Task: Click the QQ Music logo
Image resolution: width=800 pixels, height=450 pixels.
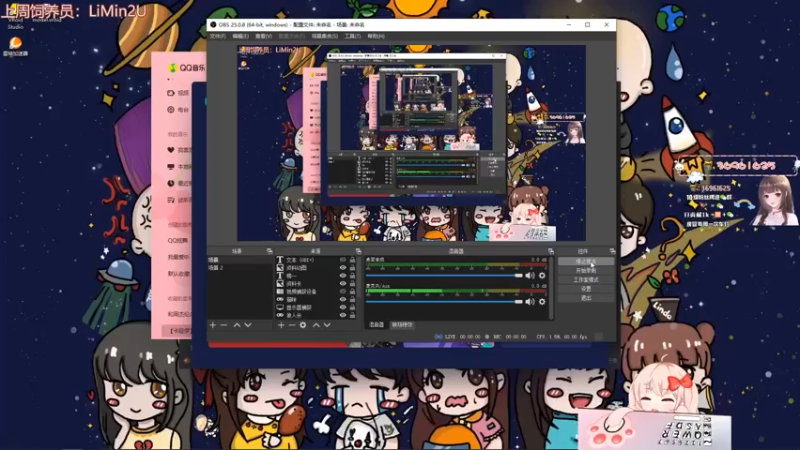Action: [173, 68]
